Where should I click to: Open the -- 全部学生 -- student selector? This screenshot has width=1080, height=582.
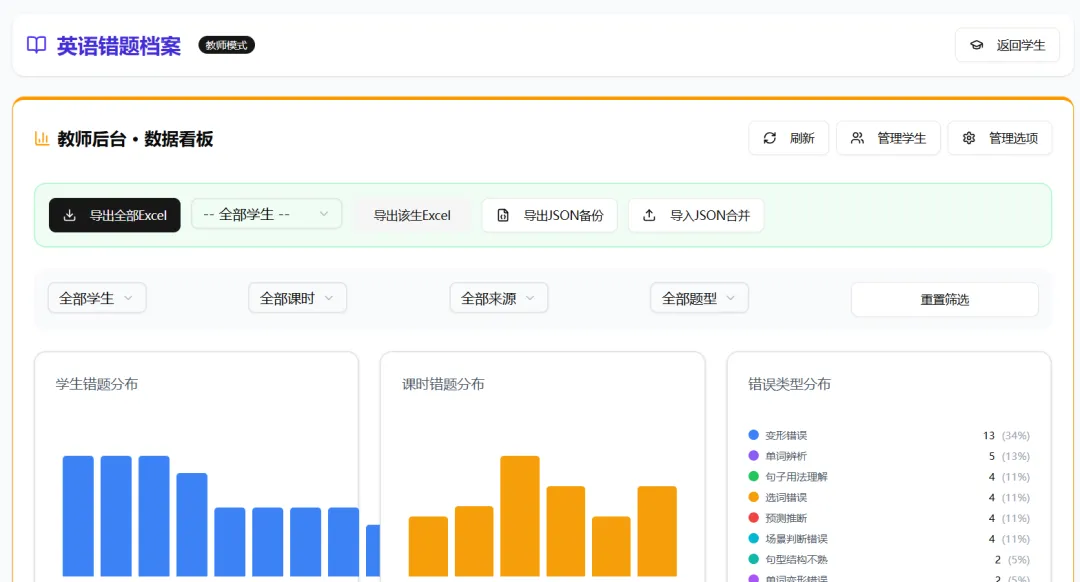pyautogui.click(x=266, y=214)
